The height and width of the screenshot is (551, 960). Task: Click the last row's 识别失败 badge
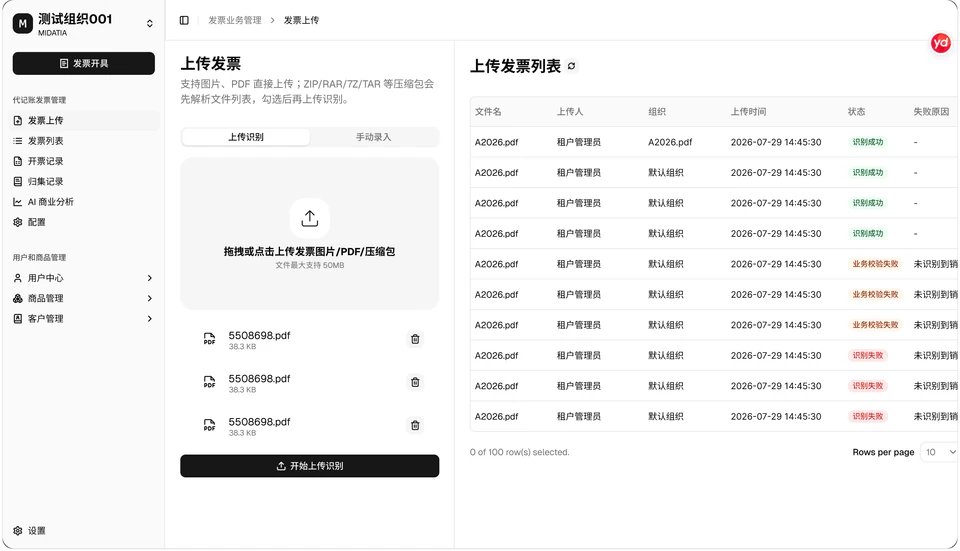tap(868, 416)
